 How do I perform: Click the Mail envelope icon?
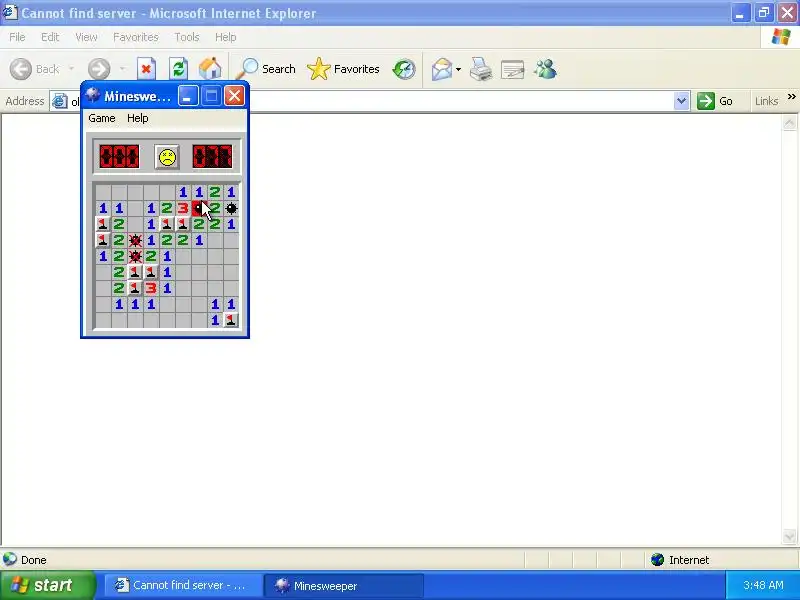pyautogui.click(x=442, y=69)
